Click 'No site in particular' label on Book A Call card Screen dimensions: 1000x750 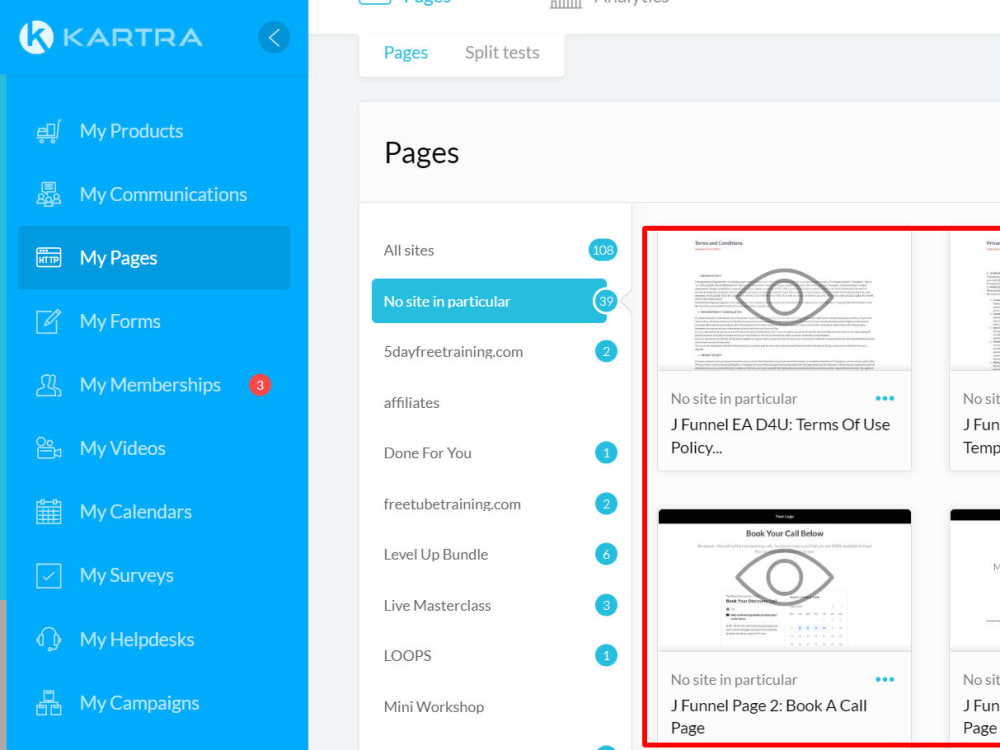[733, 679]
